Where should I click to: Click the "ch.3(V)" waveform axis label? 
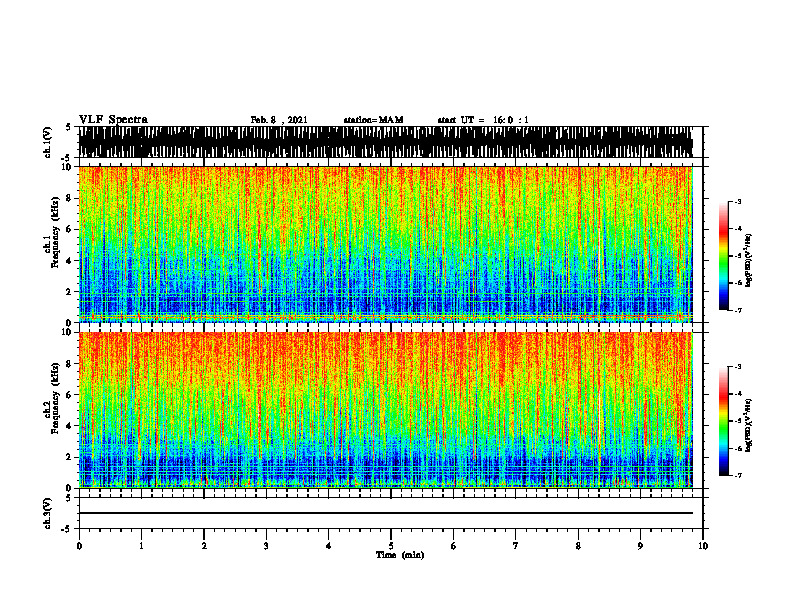[x=48, y=513]
